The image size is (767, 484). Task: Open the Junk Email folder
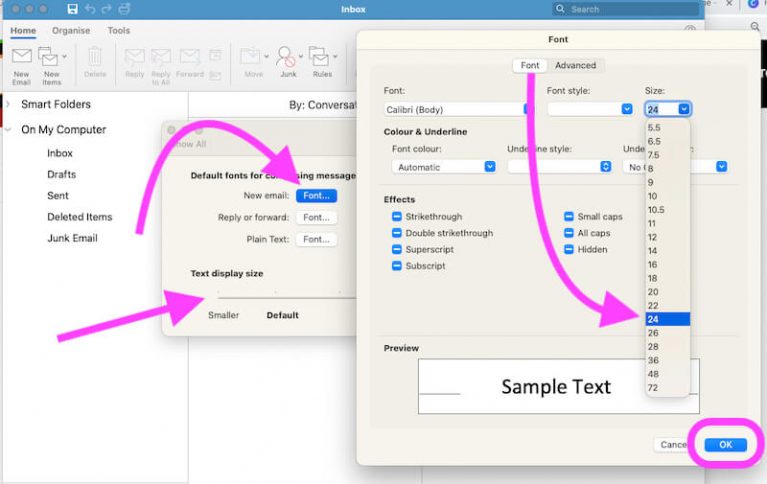pyautogui.click(x=72, y=238)
